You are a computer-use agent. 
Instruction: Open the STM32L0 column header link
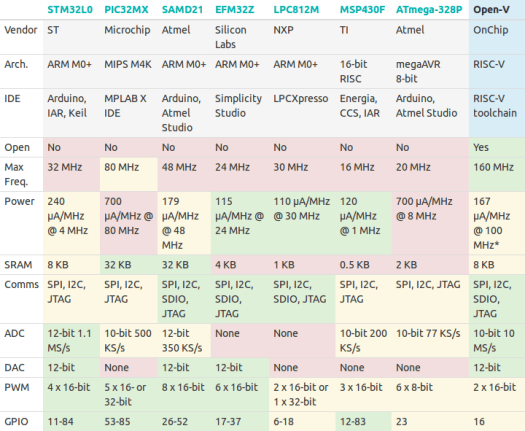pyautogui.click(x=70, y=9)
